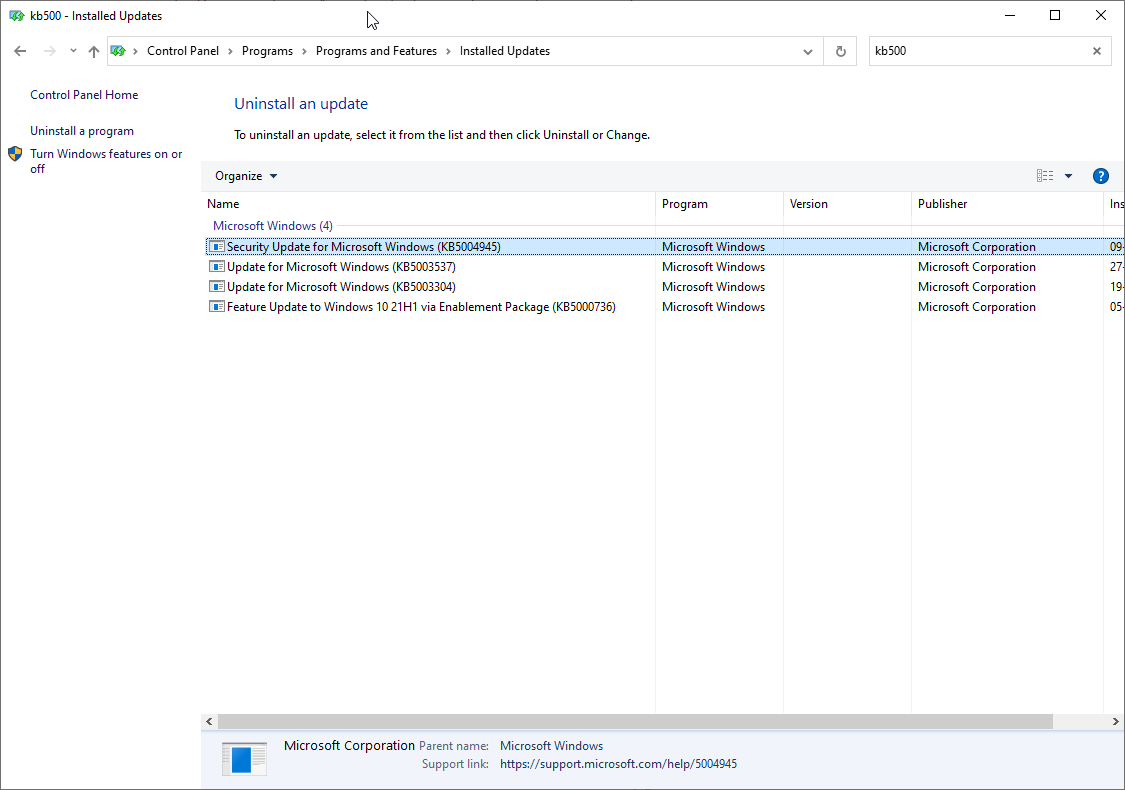Select the KB5004945 security update's icon
The width and height of the screenshot is (1125, 790).
click(x=217, y=246)
